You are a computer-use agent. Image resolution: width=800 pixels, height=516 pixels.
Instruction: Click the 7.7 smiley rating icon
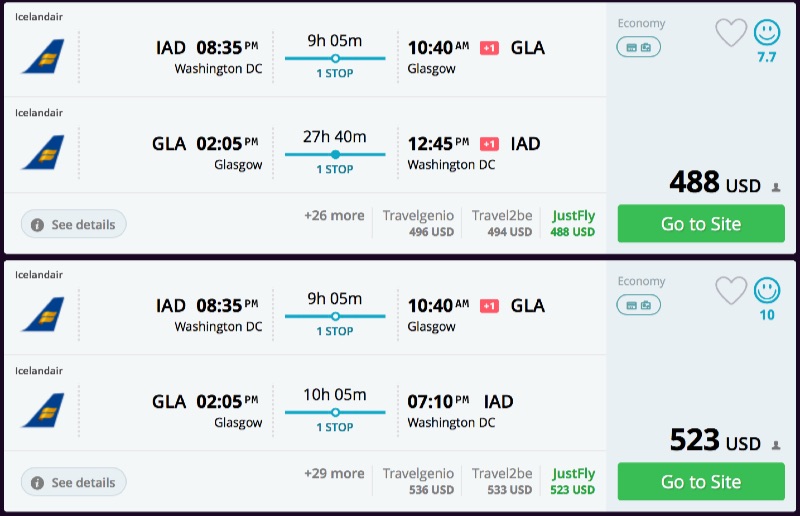coord(767,33)
